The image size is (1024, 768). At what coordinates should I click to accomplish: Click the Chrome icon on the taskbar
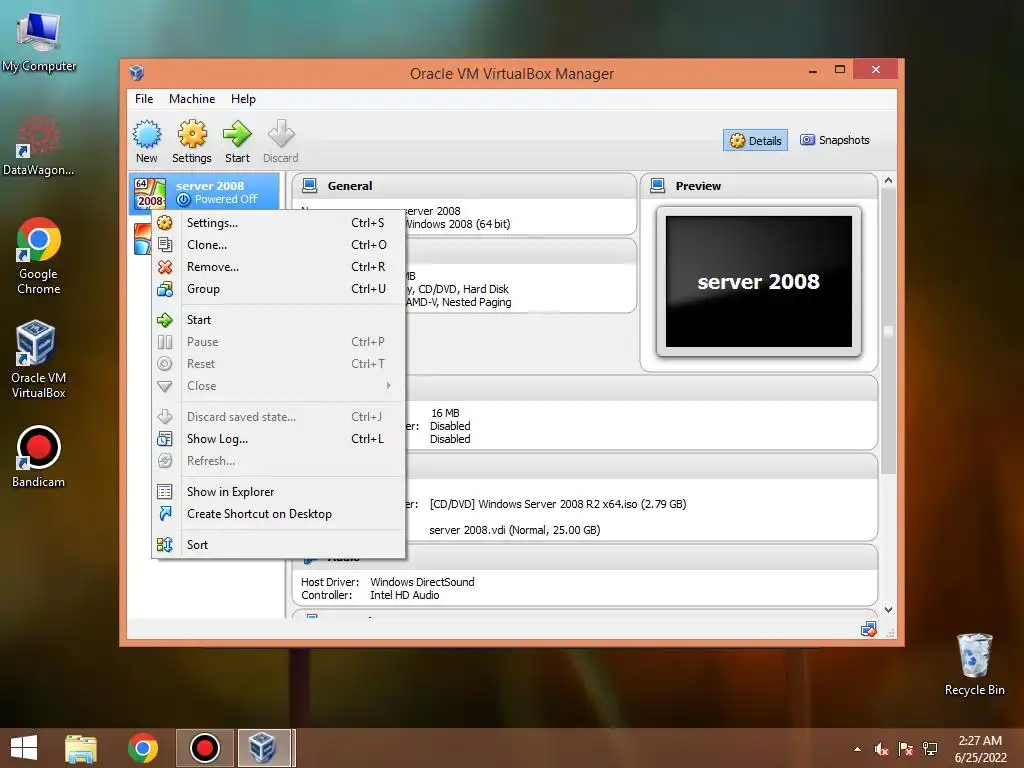142,748
